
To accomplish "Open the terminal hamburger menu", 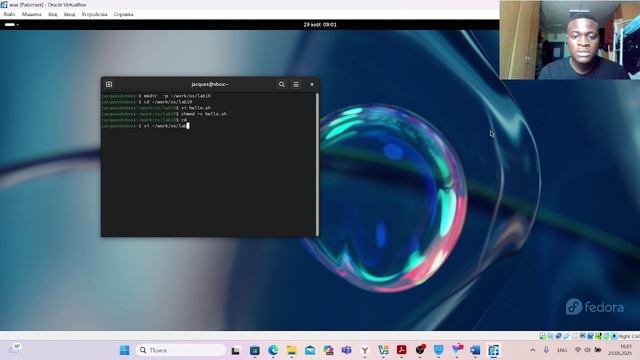I will [296, 84].
